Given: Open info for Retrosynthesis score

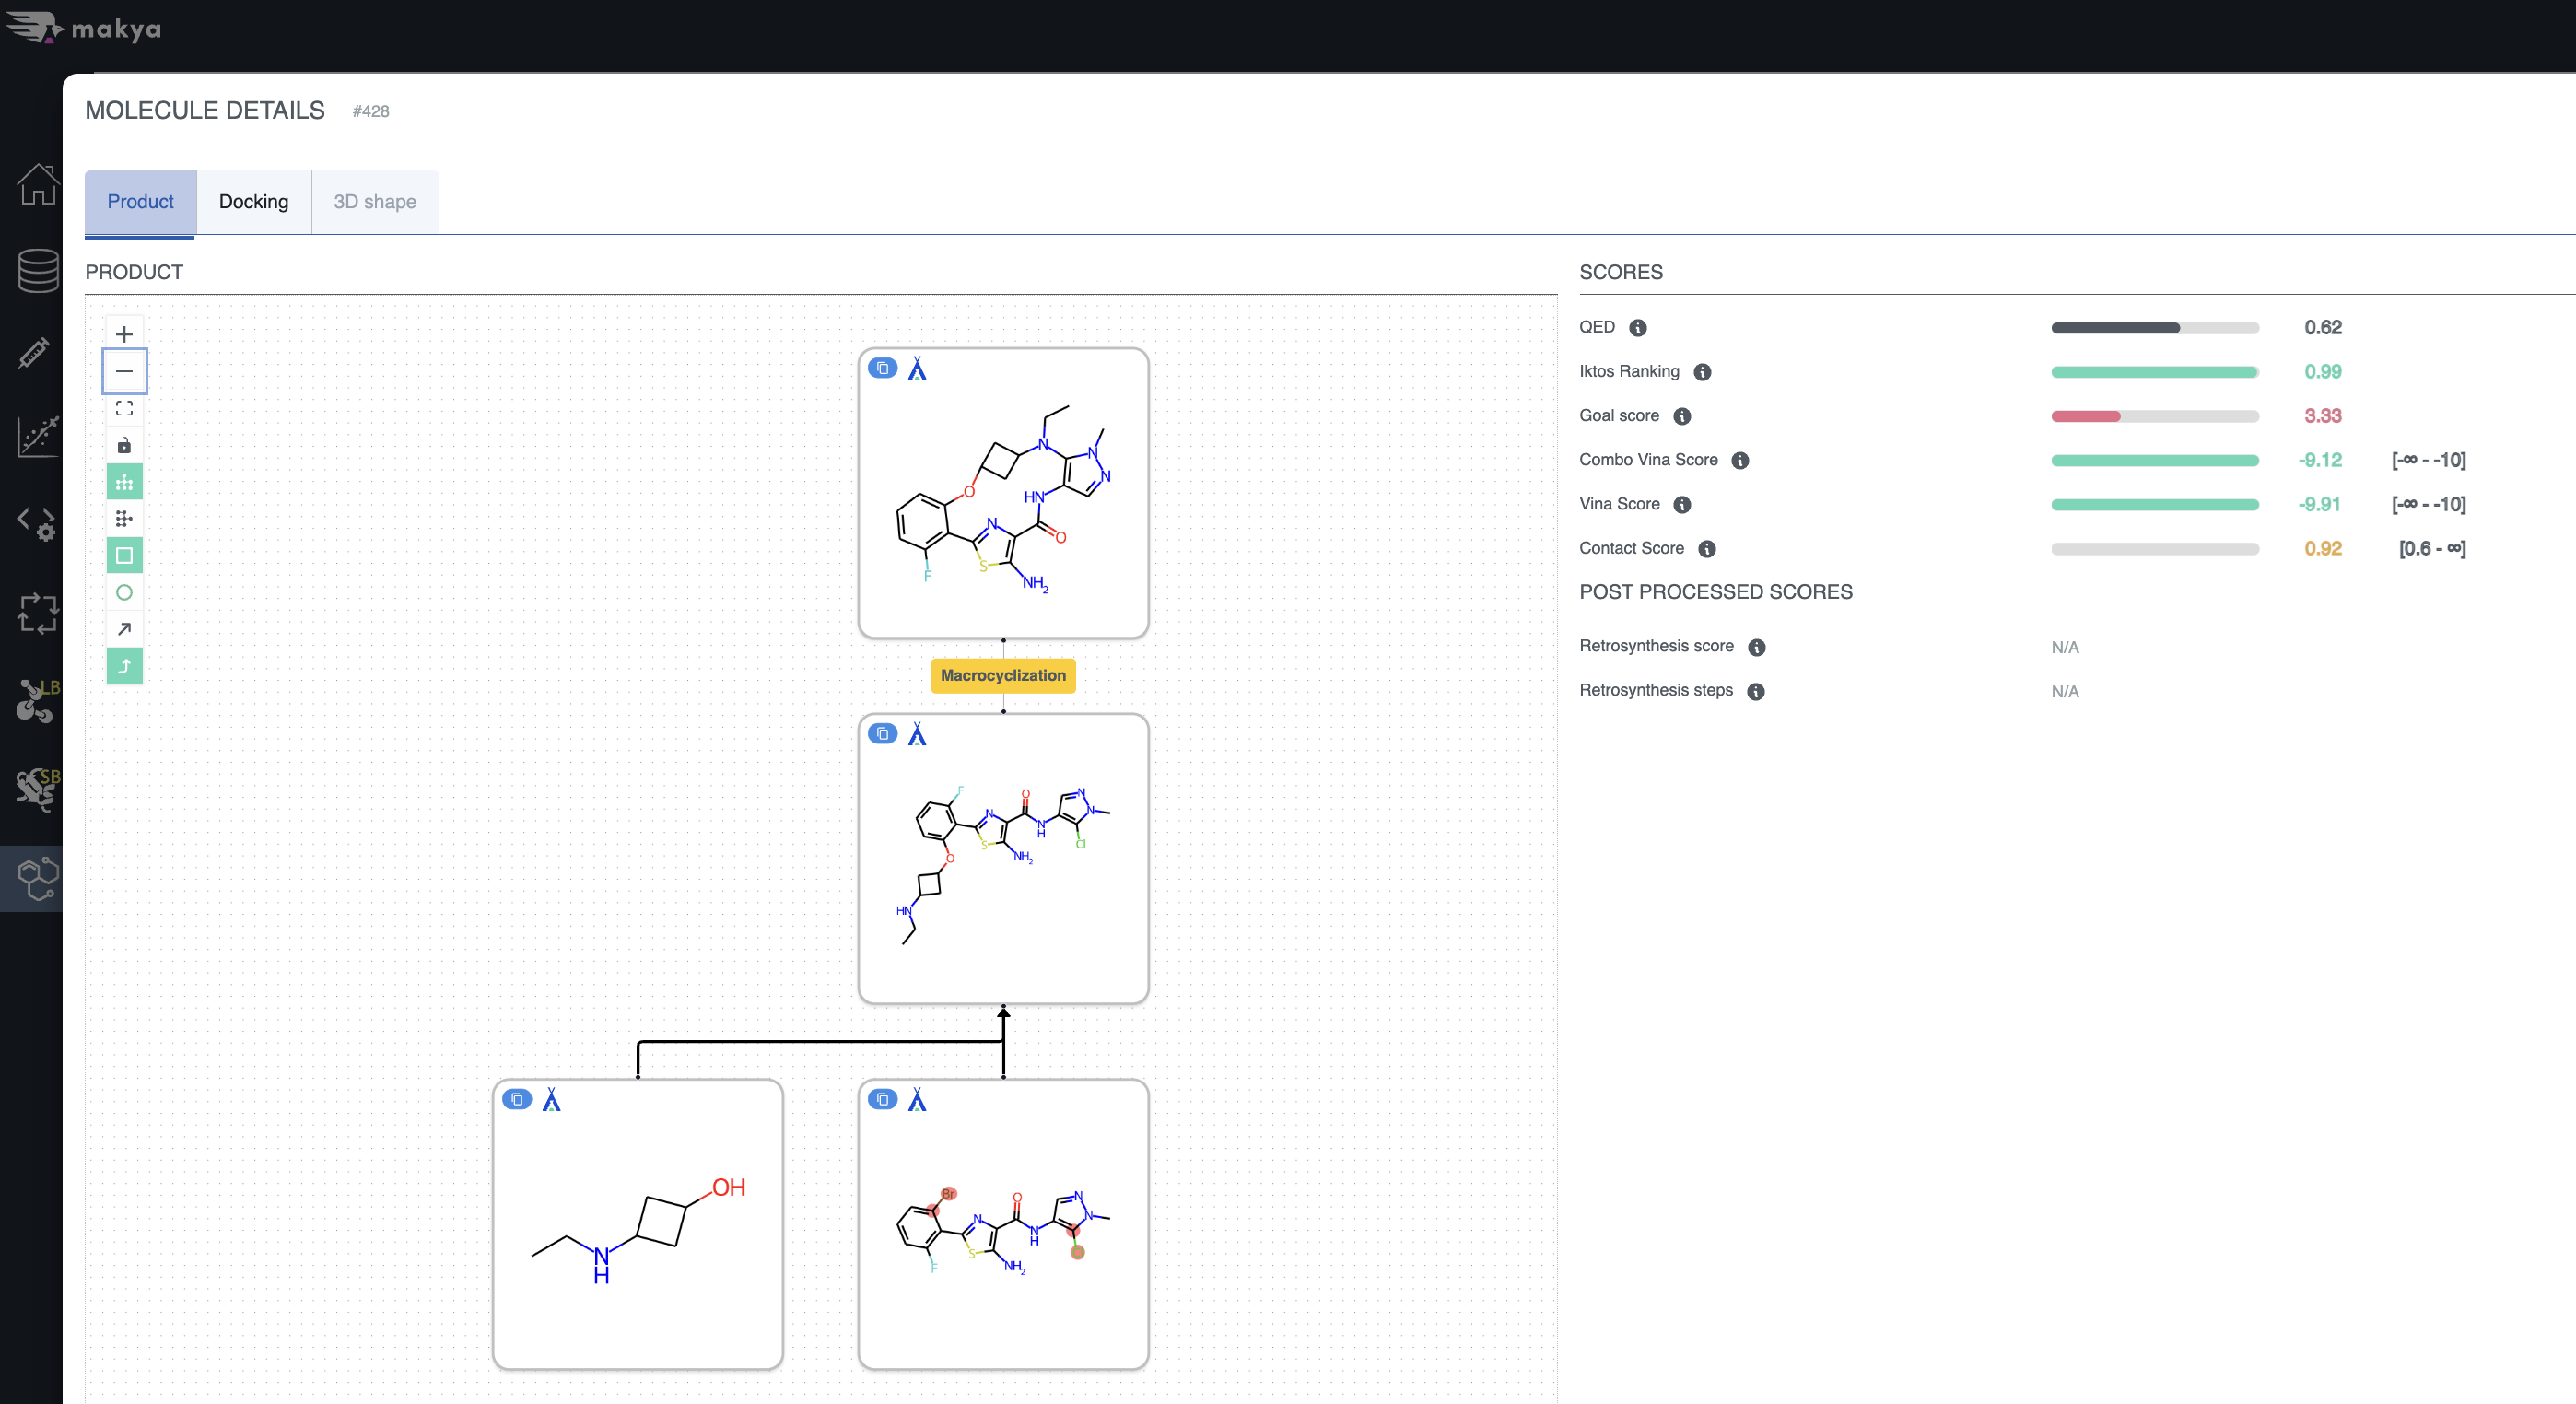Looking at the screenshot, I should [1756, 647].
